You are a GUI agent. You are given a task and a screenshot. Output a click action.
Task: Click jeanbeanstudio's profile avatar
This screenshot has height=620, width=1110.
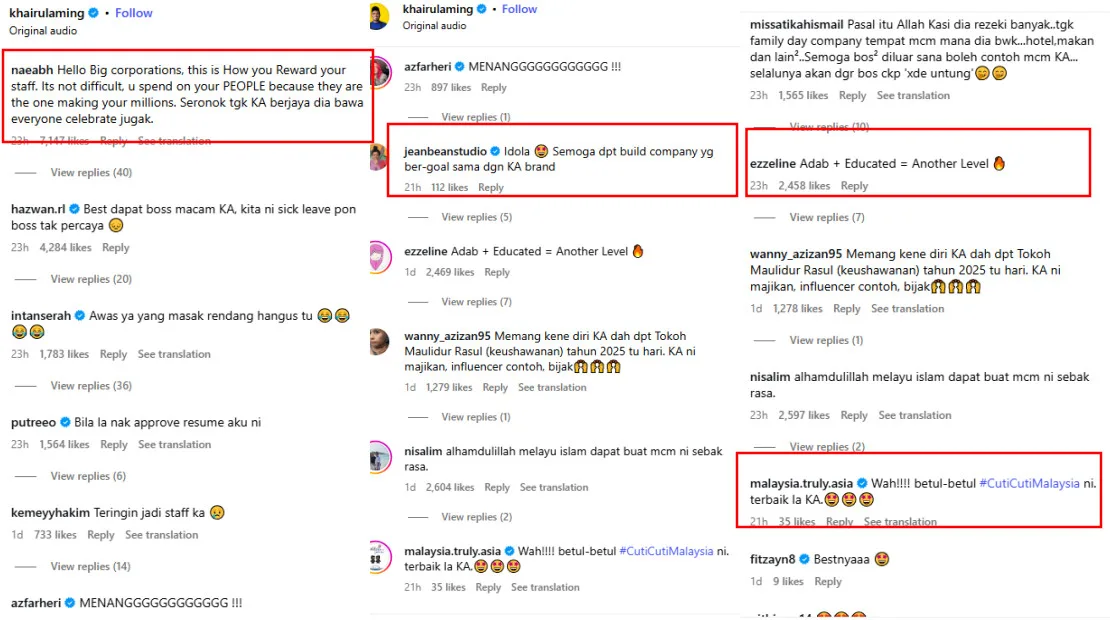(x=380, y=157)
